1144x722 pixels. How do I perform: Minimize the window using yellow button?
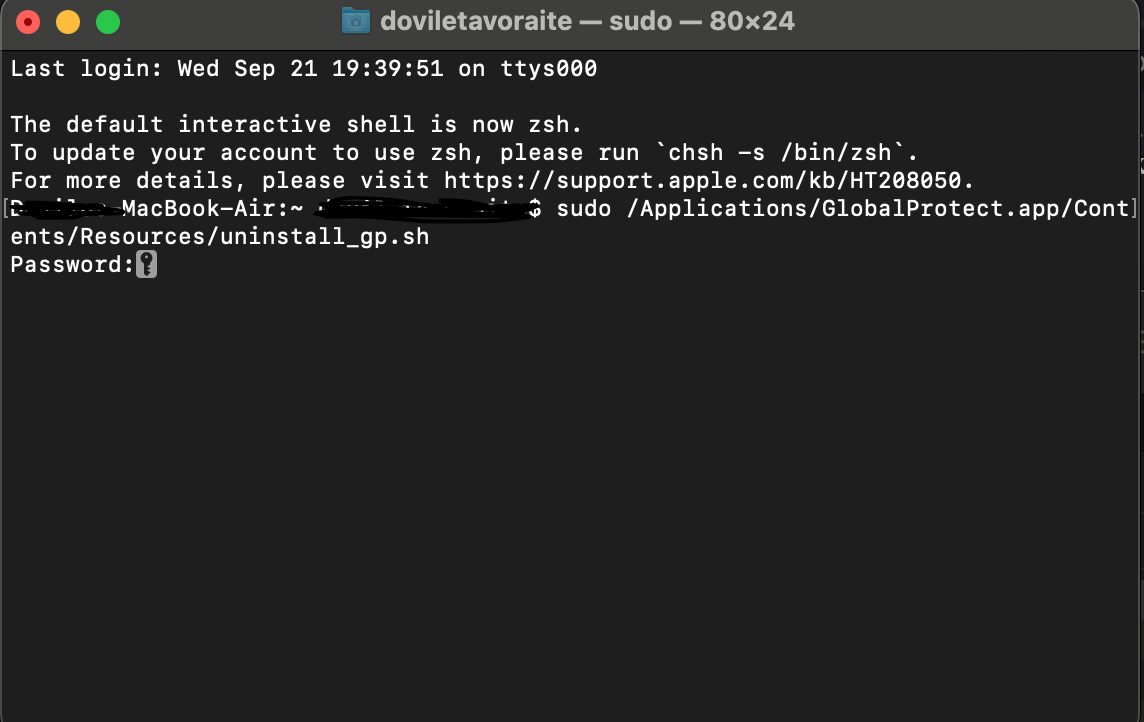pos(68,22)
